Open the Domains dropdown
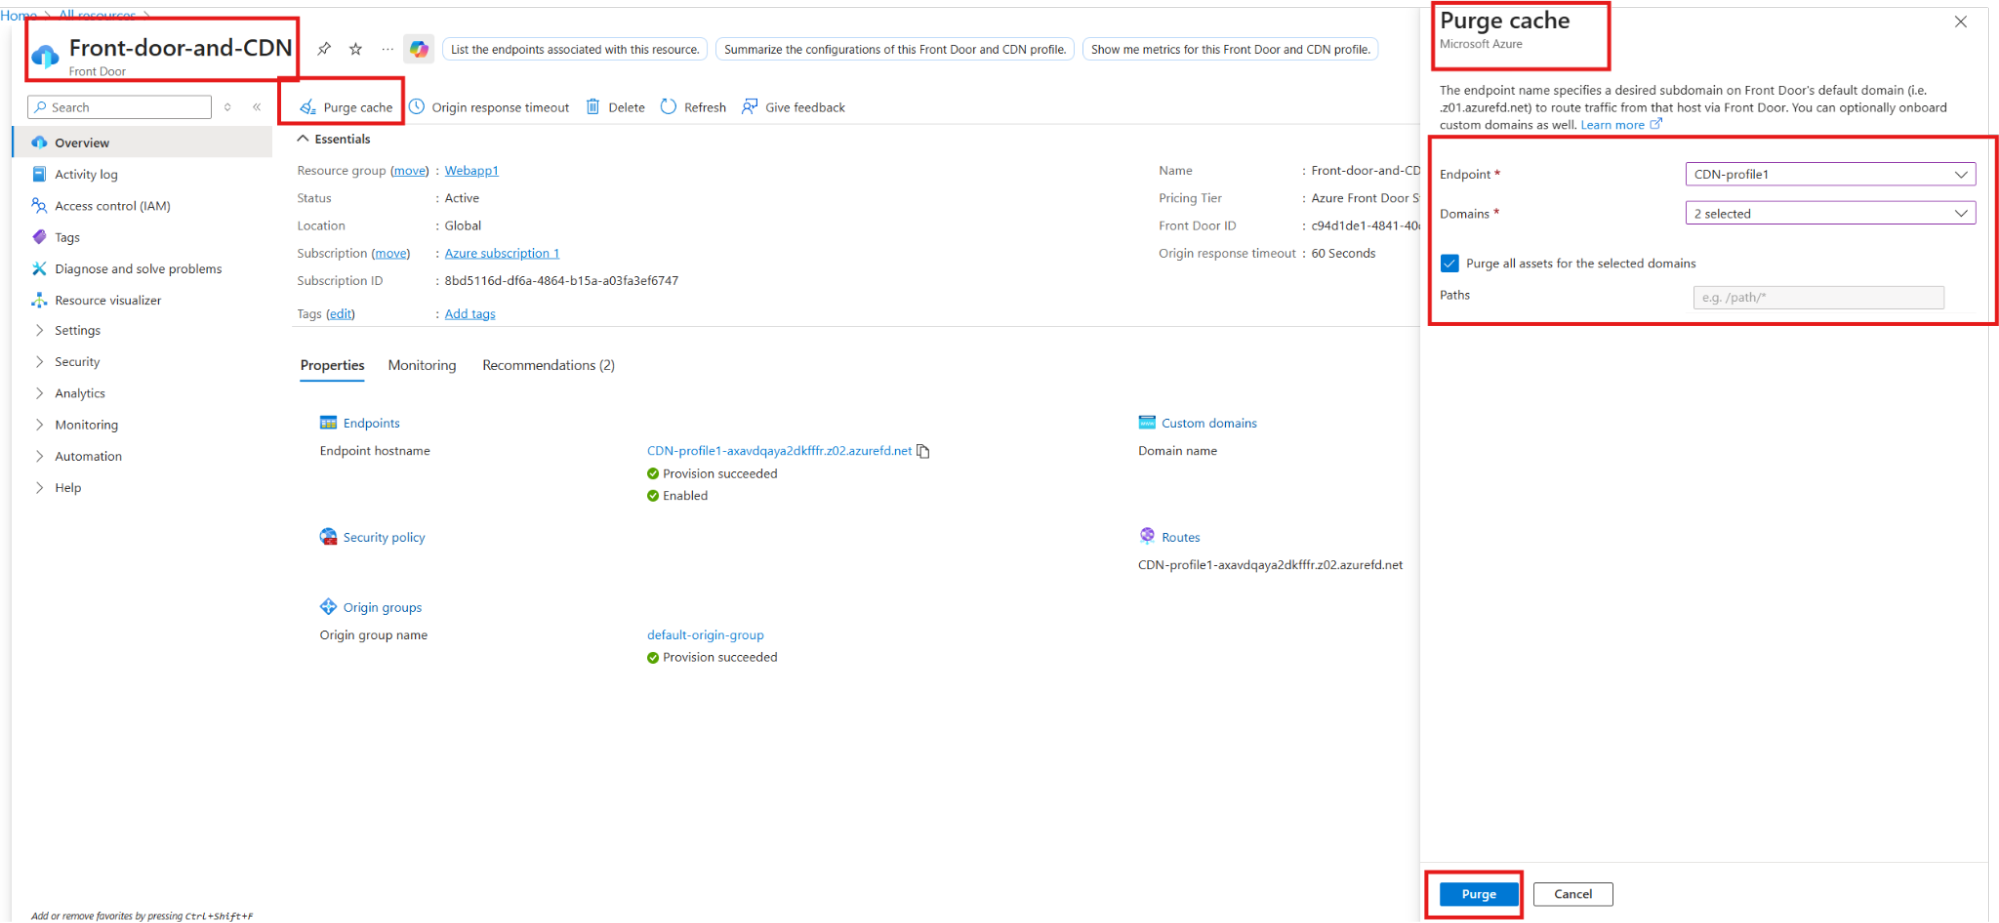 click(x=1829, y=214)
